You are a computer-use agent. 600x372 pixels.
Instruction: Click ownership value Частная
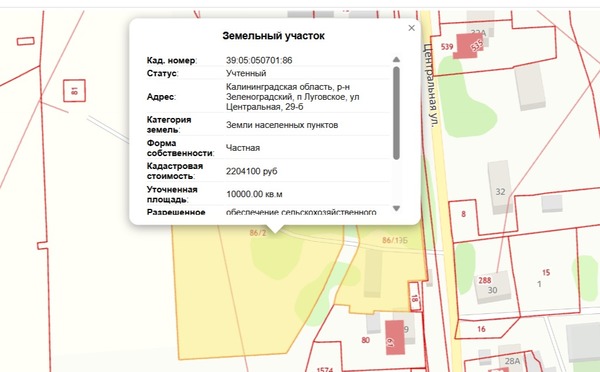coord(243,148)
